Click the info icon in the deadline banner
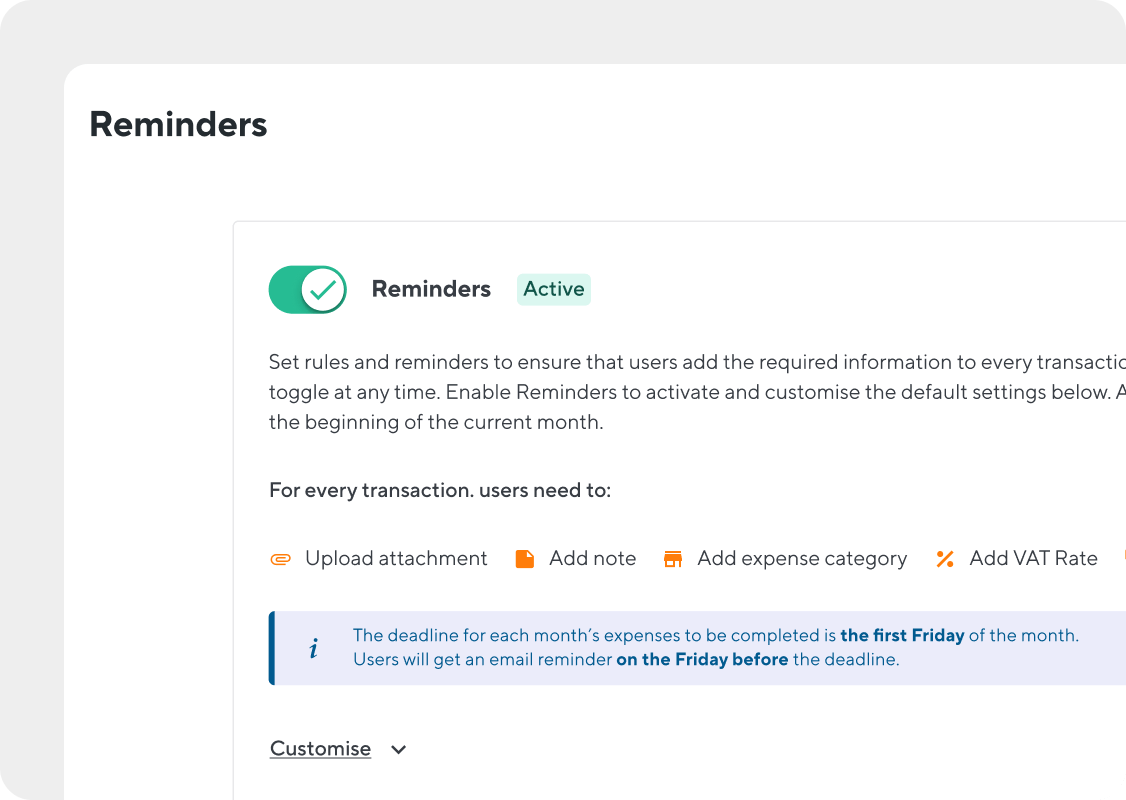 point(313,647)
